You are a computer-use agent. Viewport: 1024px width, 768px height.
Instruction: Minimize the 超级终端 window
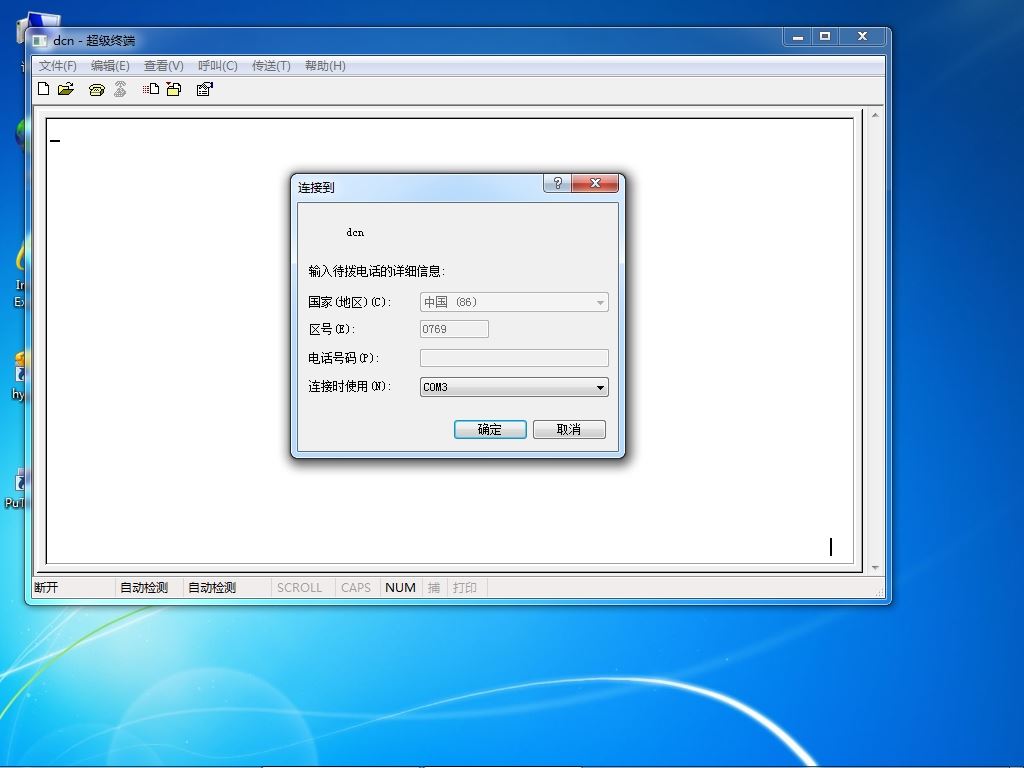[797, 37]
